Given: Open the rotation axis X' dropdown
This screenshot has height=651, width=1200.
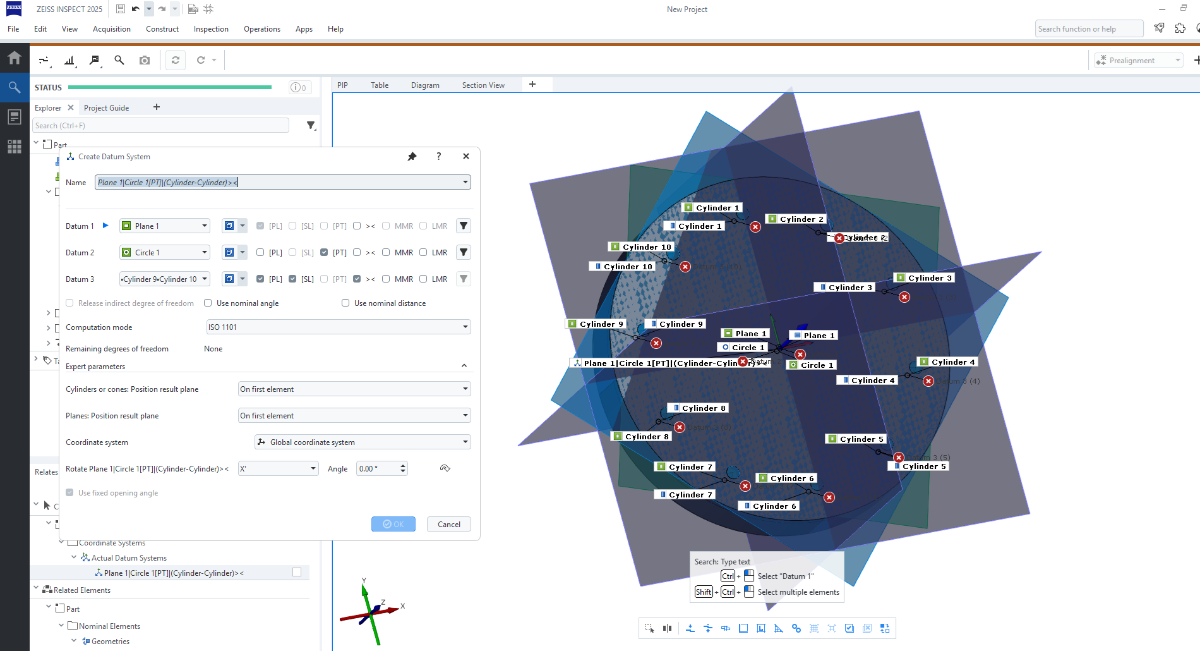Looking at the screenshot, I should (x=278, y=468).
